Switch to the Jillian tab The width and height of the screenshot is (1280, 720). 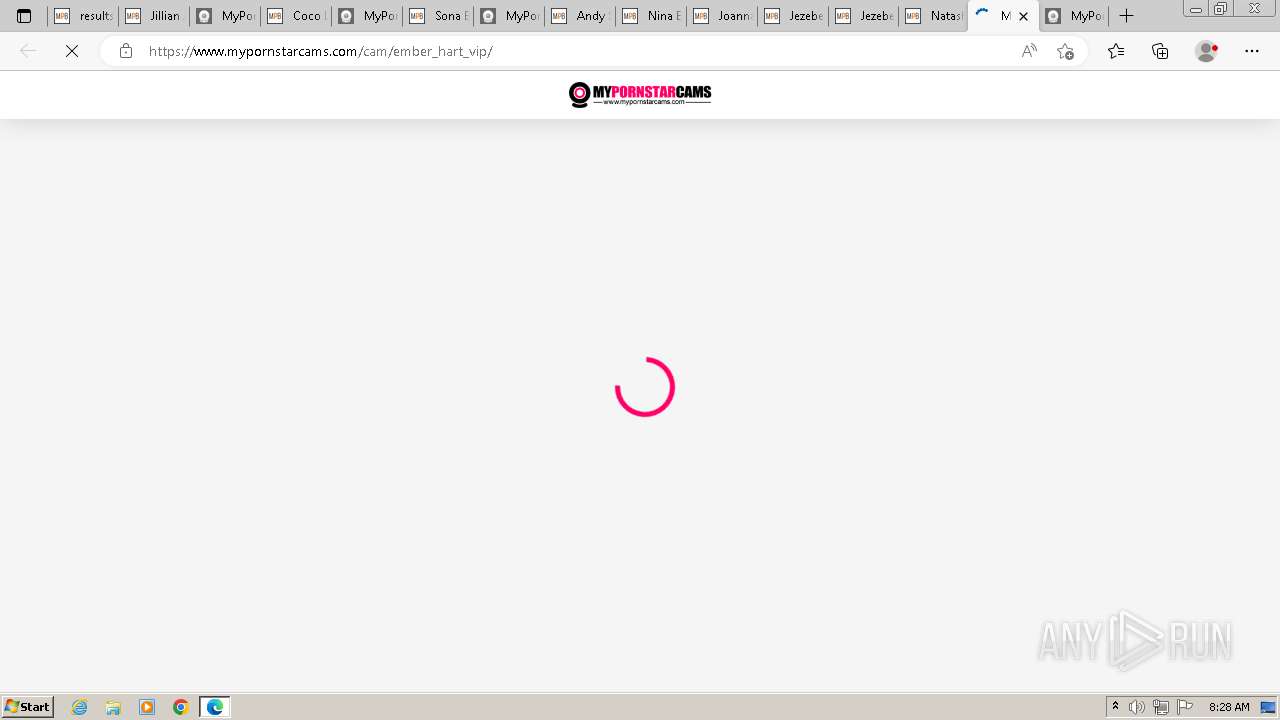[154, 16]
